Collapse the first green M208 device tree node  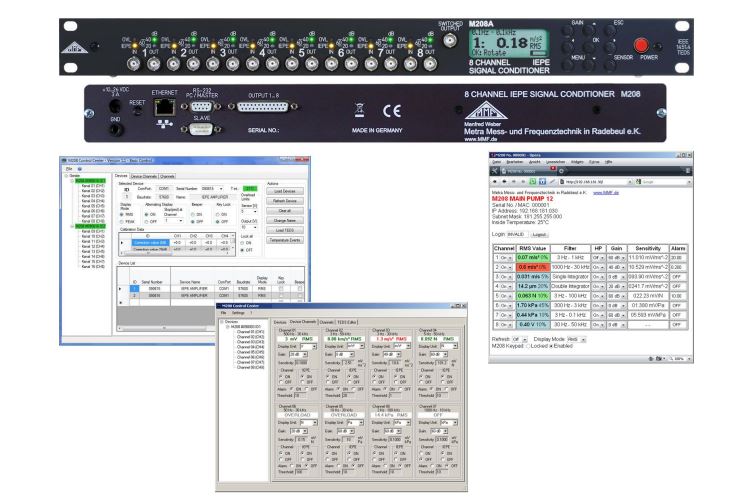tap(72, 181)
